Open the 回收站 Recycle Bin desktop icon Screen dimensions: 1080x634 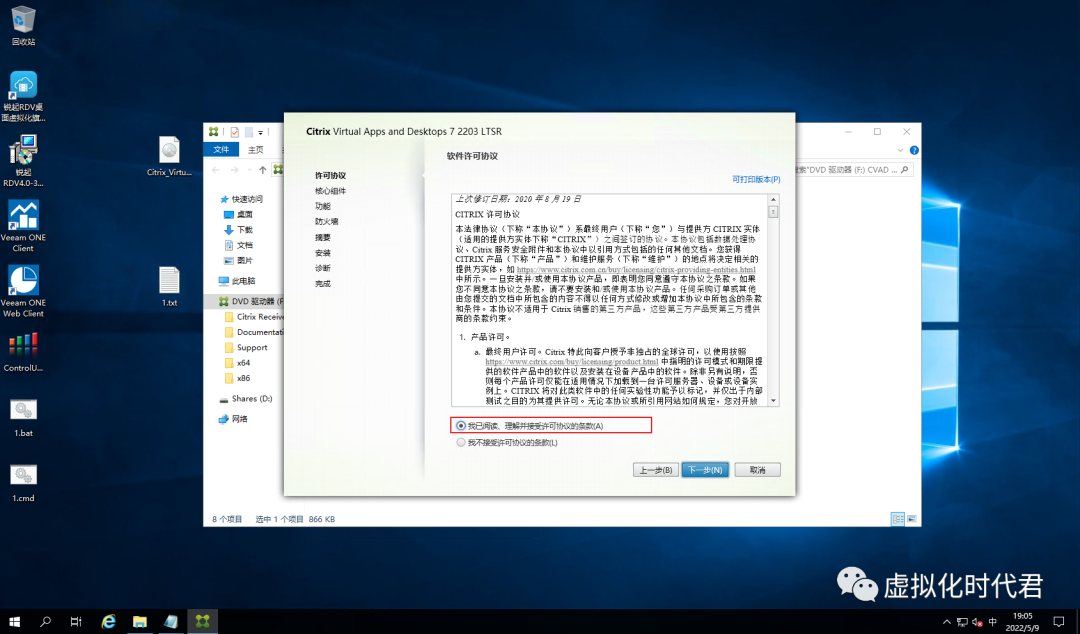[x=23, y=25]
